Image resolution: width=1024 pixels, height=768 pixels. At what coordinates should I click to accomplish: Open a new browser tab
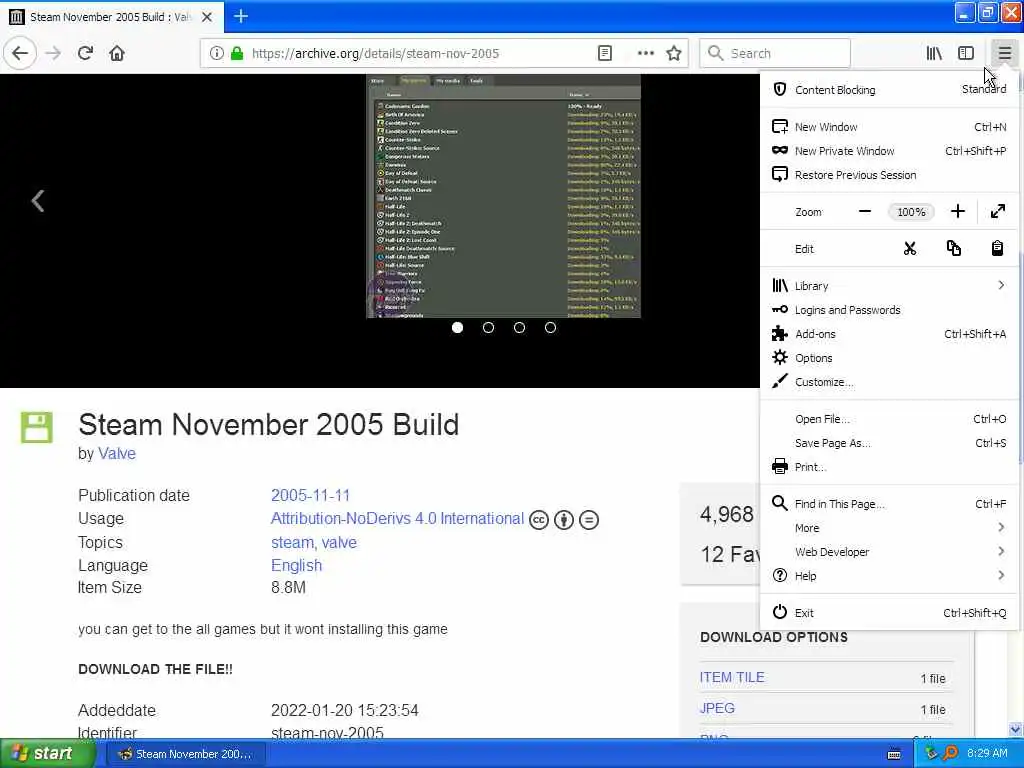pyautogui.click(x=241, y=16)
